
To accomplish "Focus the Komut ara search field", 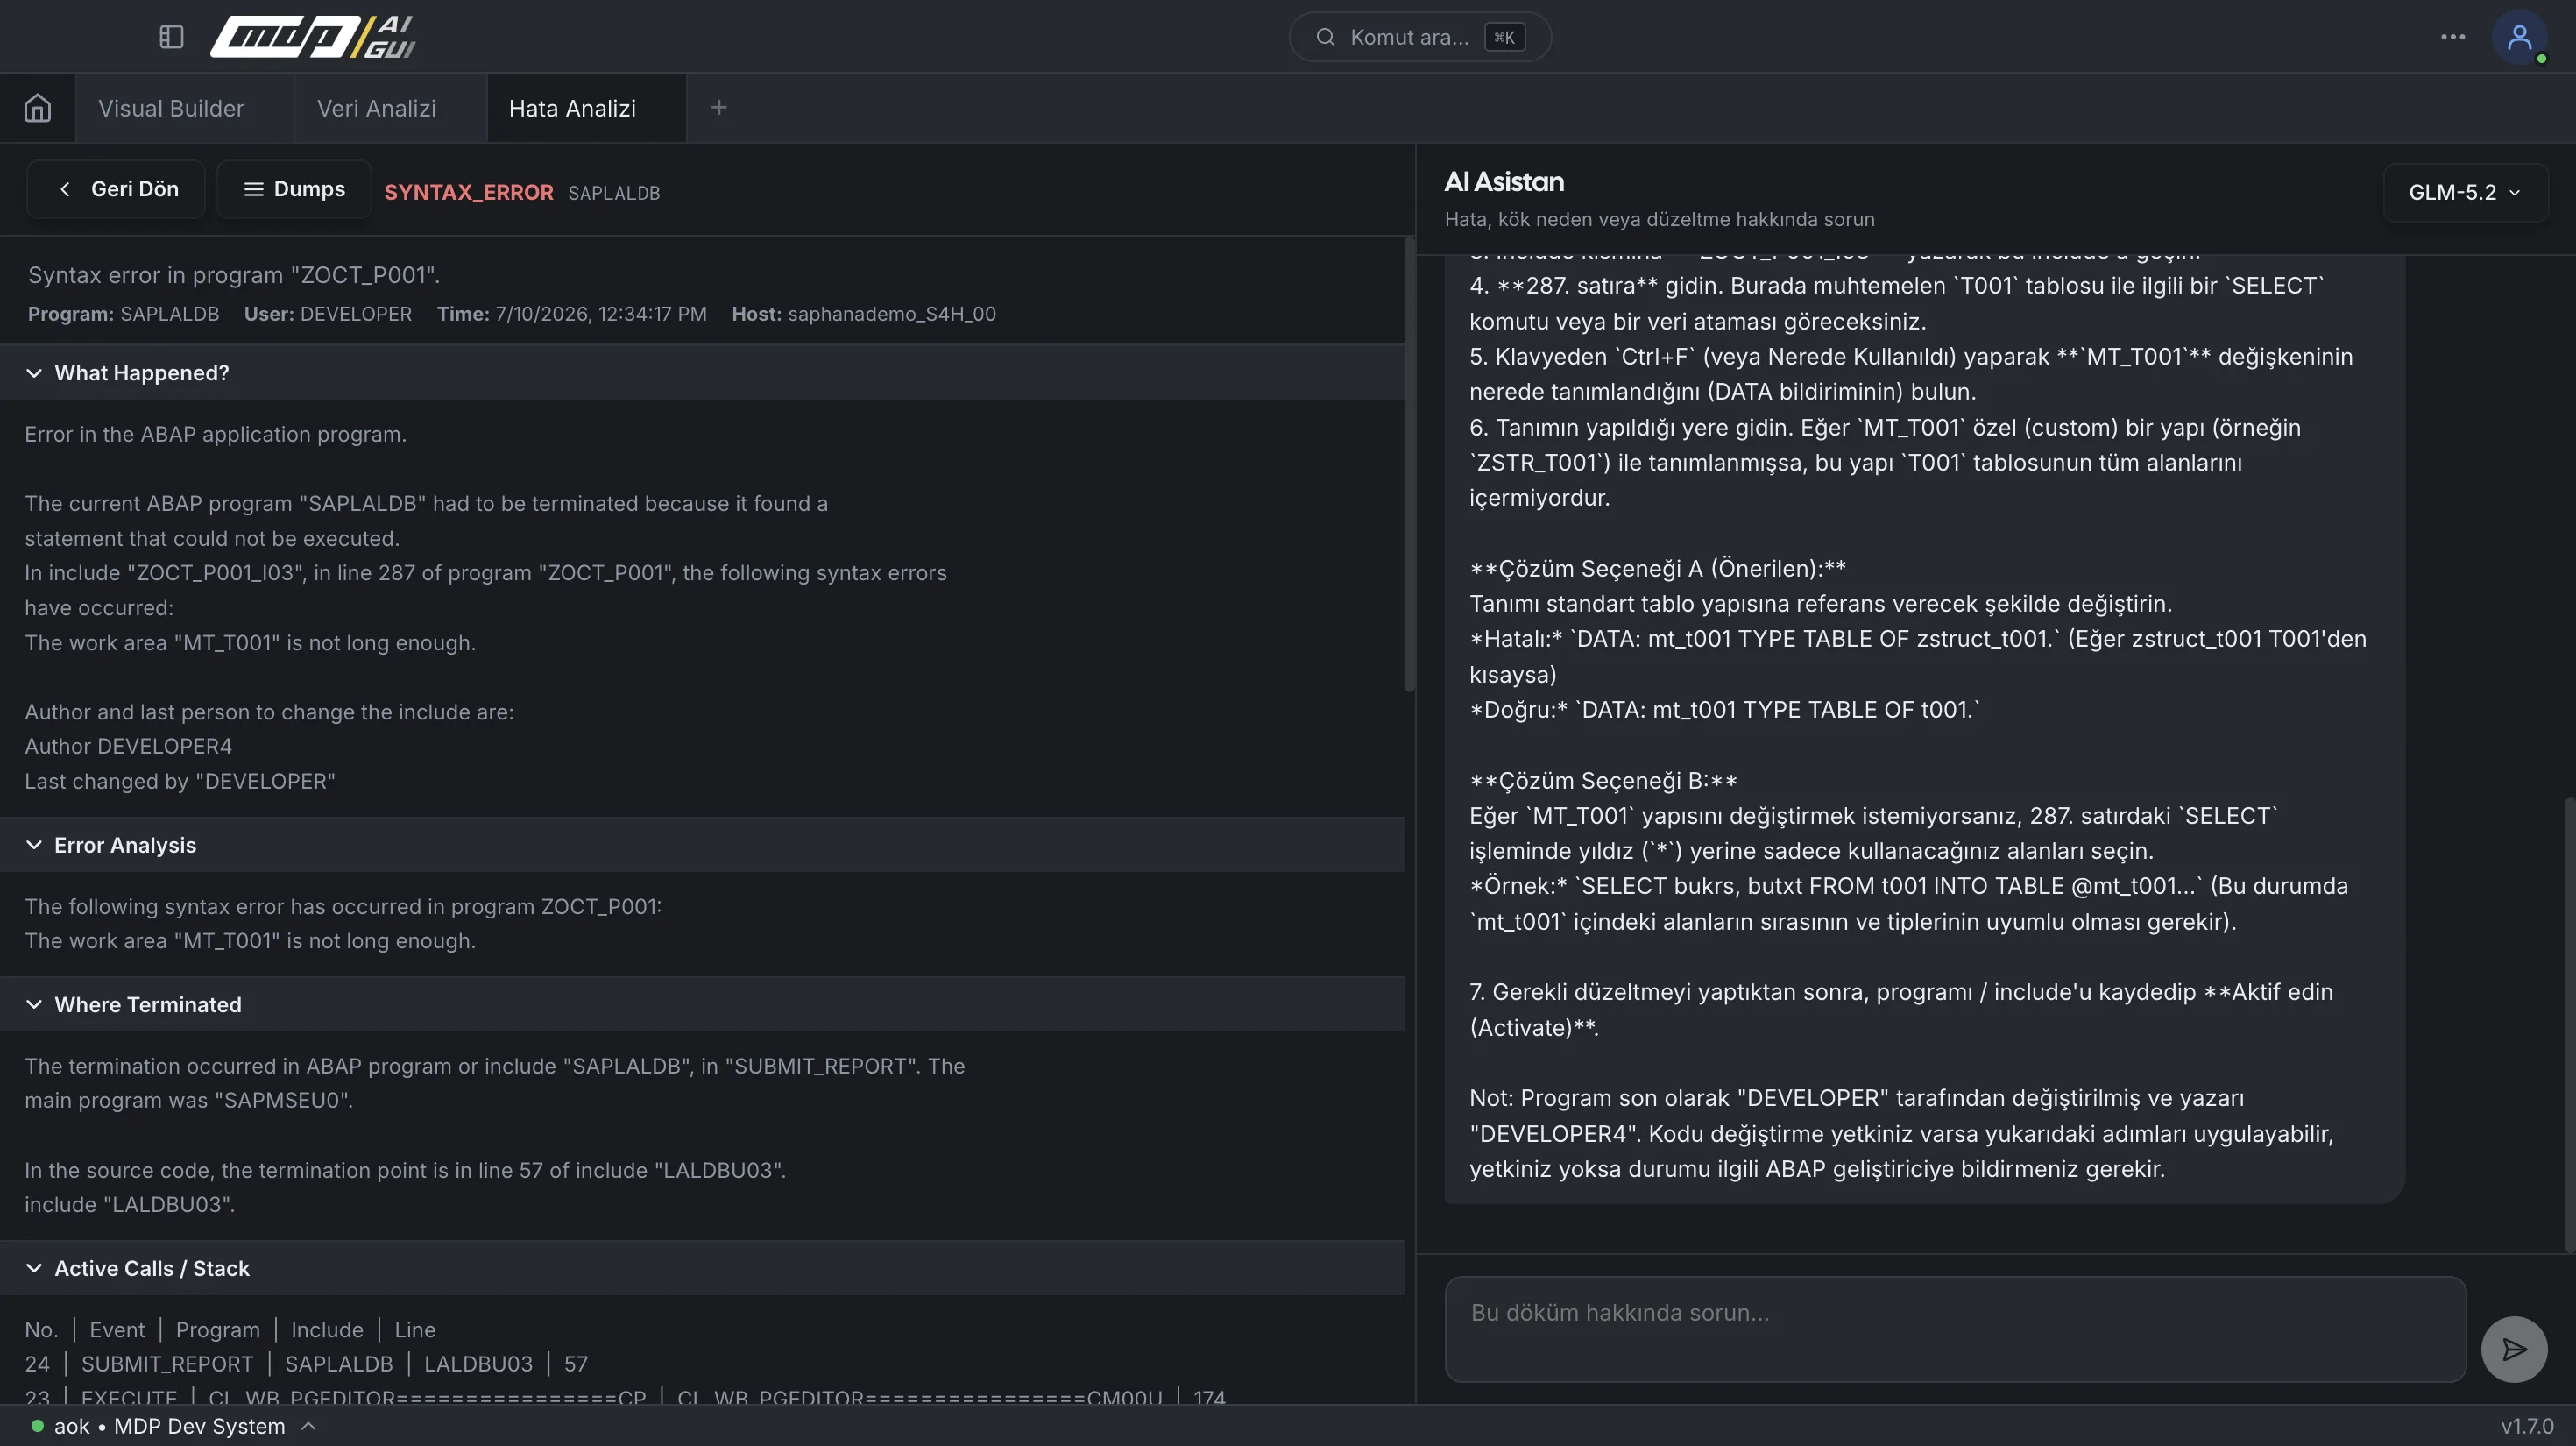I will (1420, 37).
